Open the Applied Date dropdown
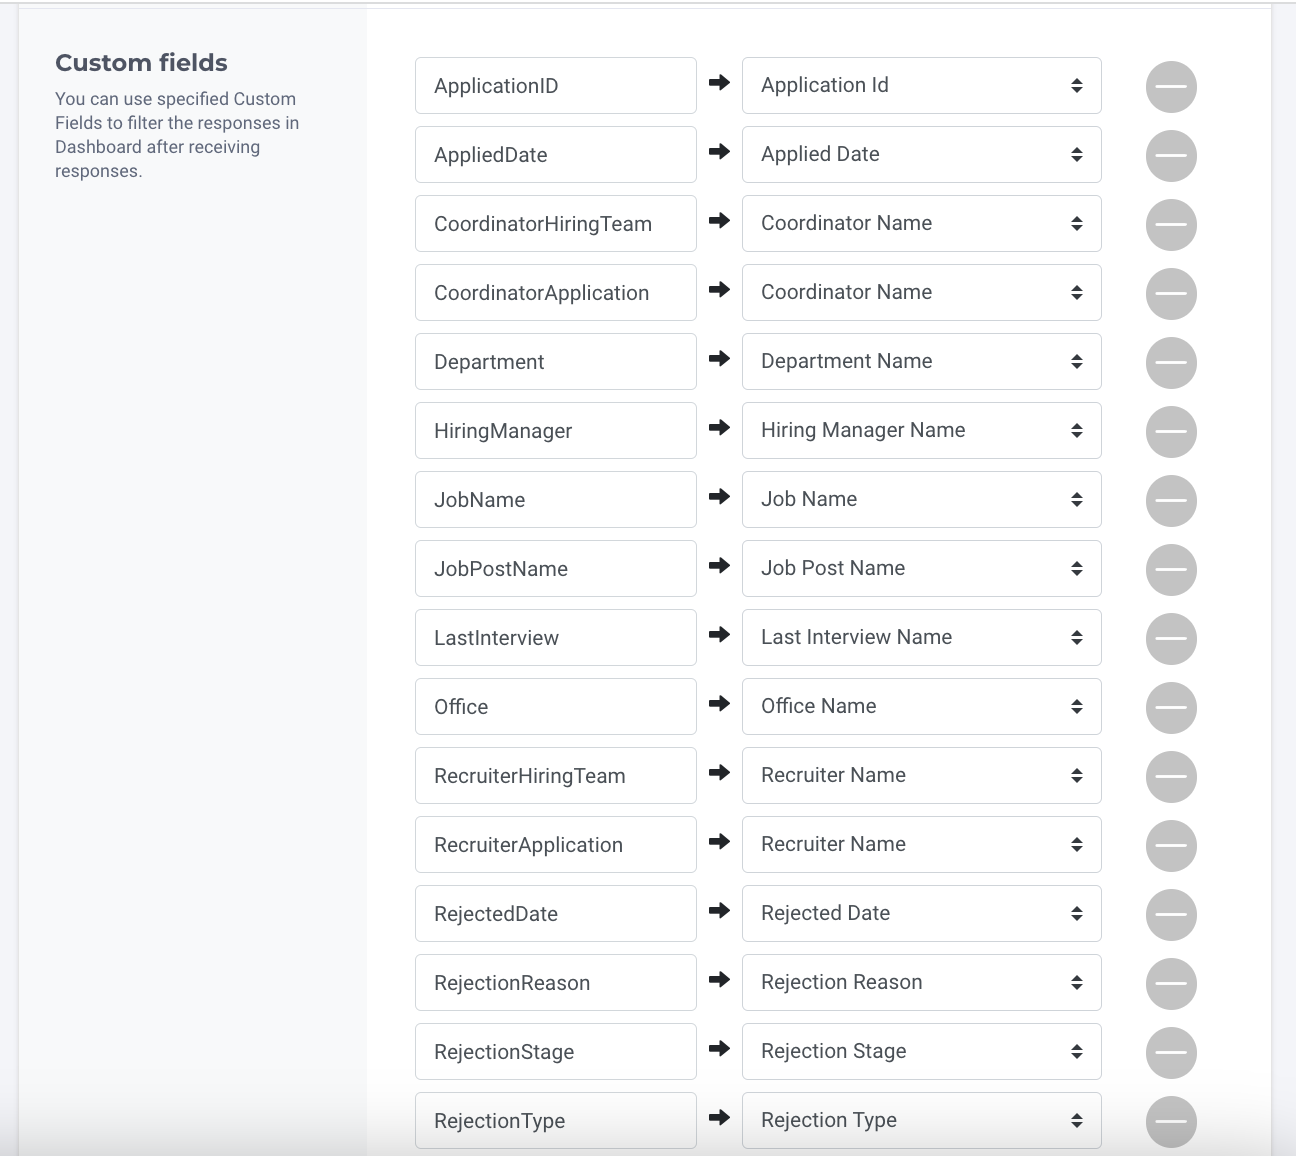Image resolution: width=1296 pixels, height=1156 pixels. click(921, 154)
